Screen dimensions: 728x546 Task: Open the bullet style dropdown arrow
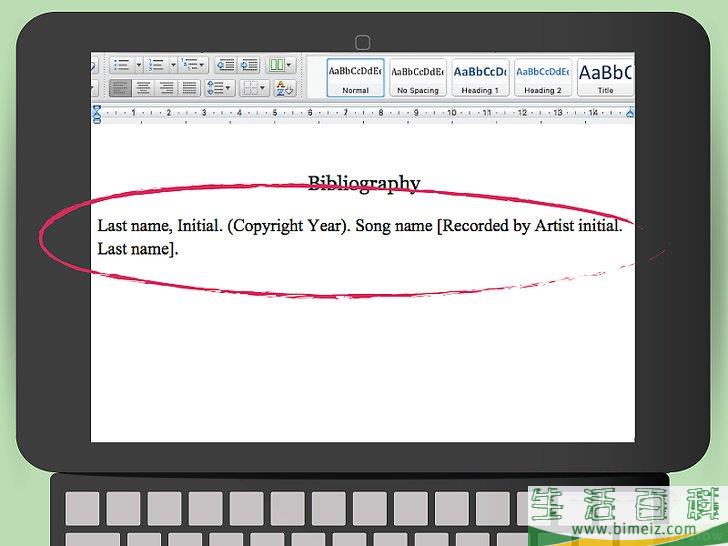pyautogui.click(x=138, y=65)
